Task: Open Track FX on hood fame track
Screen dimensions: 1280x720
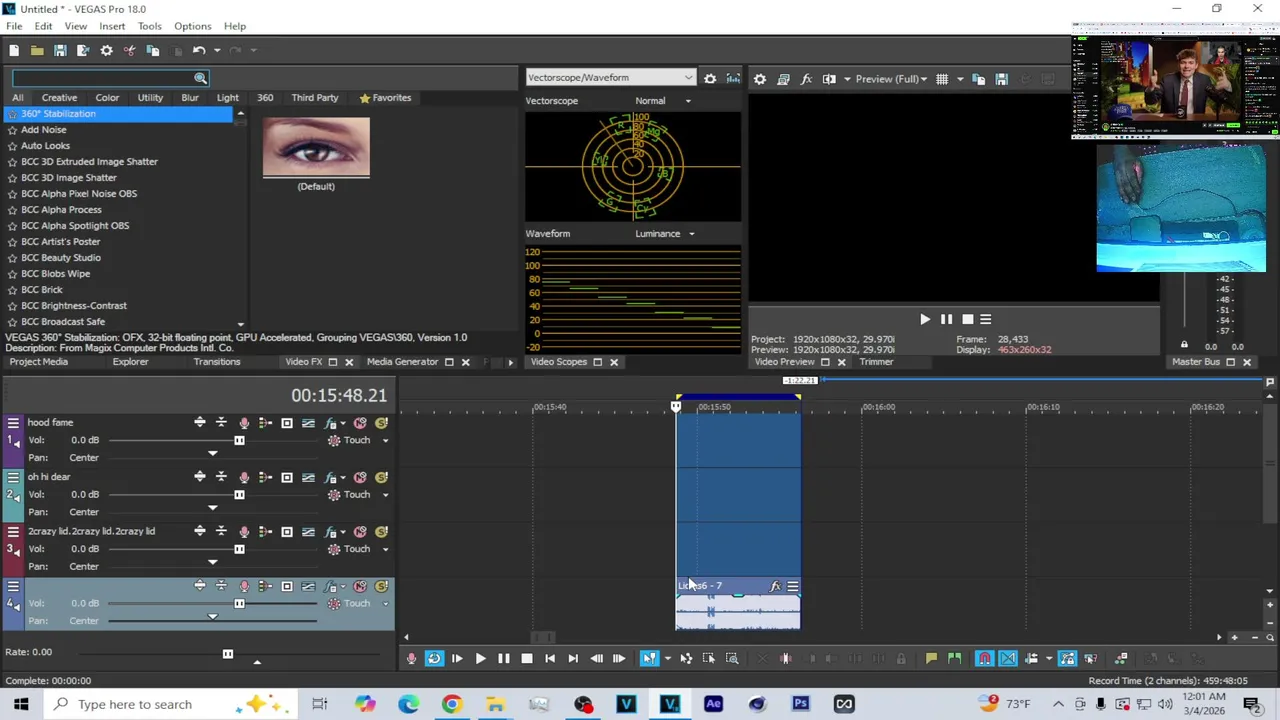Action: pos(330,423)
